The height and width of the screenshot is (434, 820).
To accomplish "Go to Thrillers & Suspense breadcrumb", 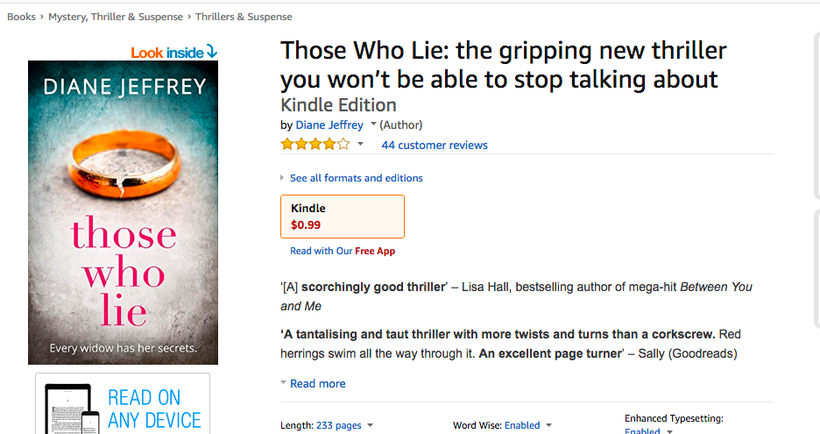I will tap(244, 17).
